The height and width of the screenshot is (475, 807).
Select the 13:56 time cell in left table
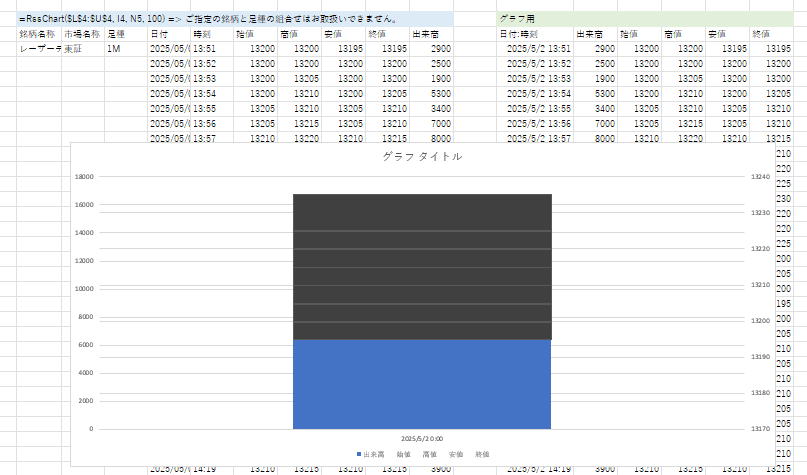click(x=212, y=124)
